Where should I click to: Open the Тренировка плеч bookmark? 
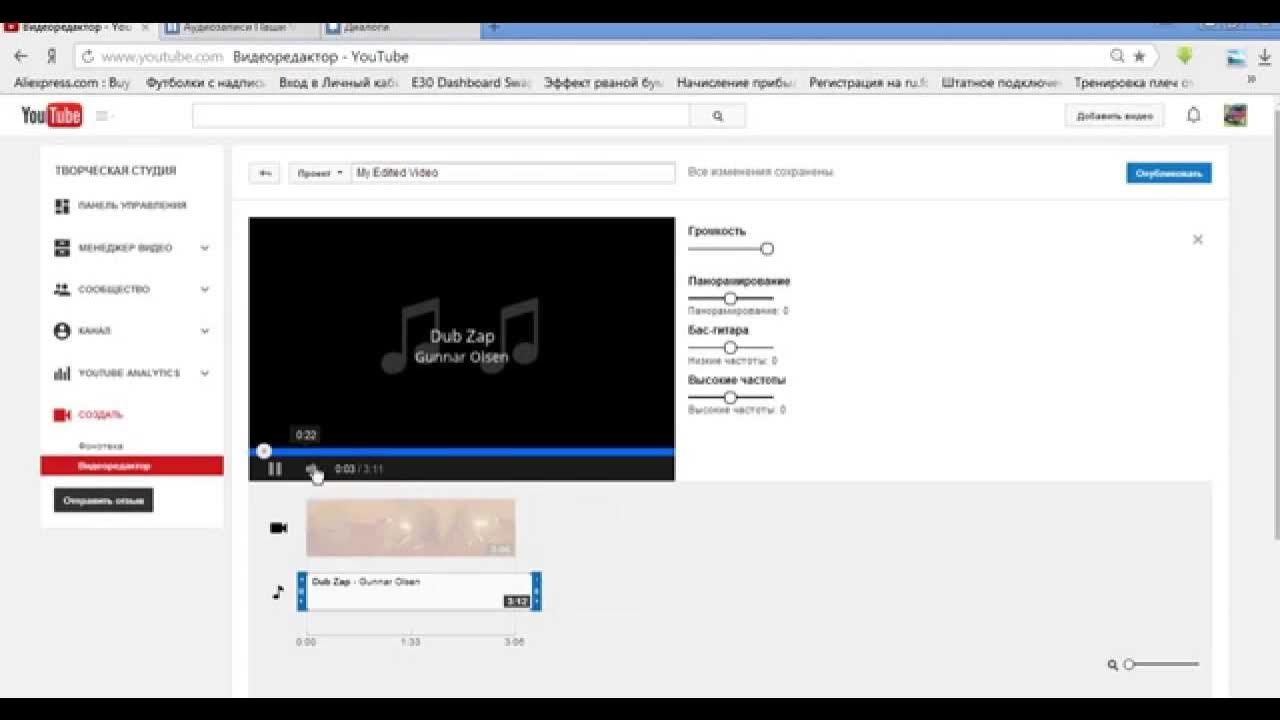tap(1134, 83)
